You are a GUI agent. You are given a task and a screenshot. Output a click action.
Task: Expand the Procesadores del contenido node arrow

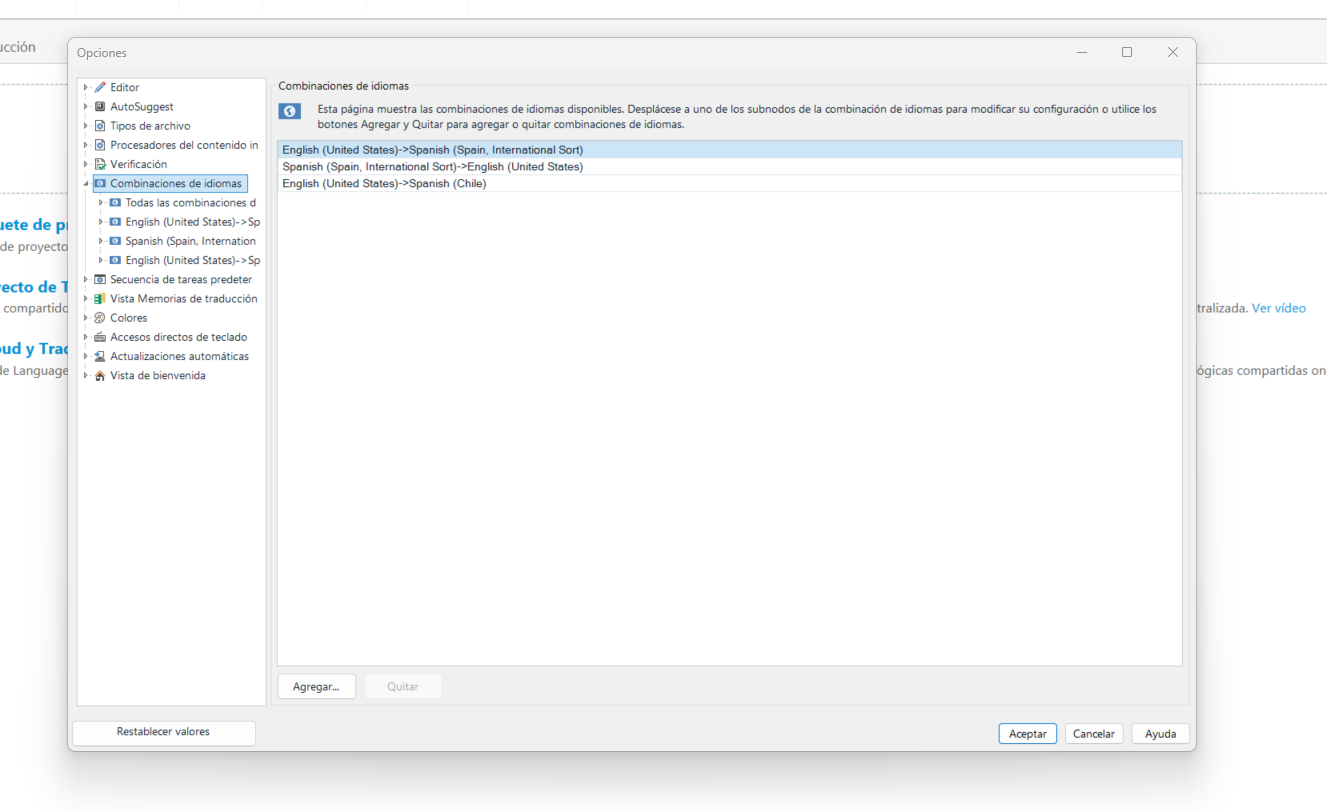pos(86,145)
